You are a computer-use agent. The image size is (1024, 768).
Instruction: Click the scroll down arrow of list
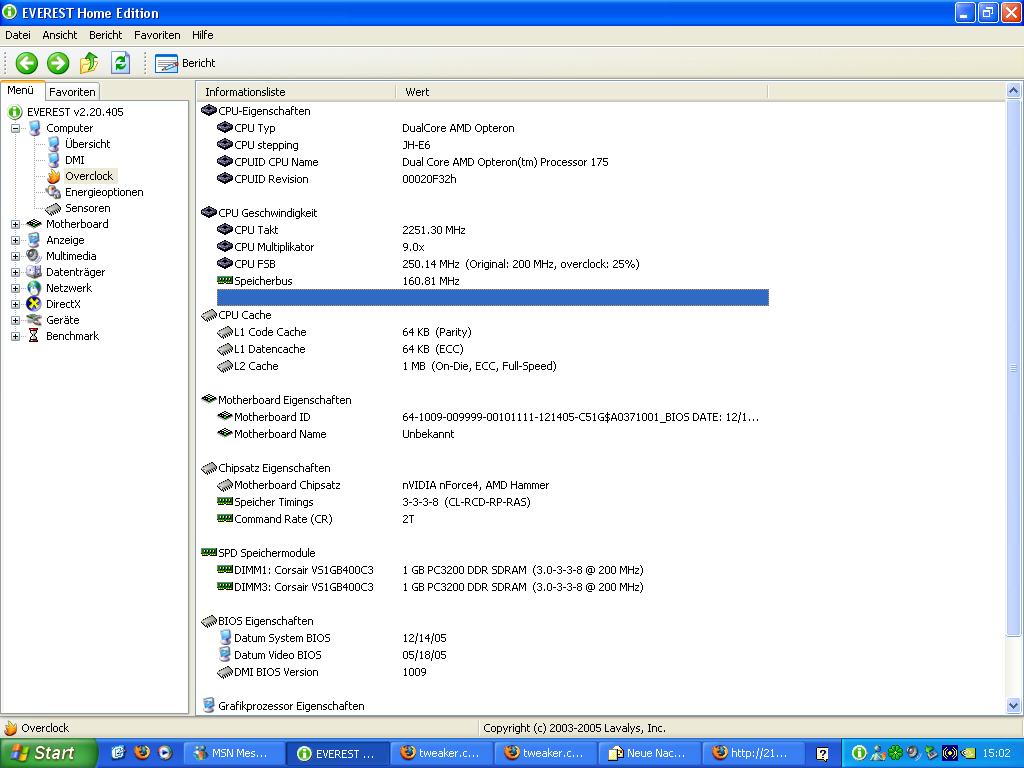1014,706
